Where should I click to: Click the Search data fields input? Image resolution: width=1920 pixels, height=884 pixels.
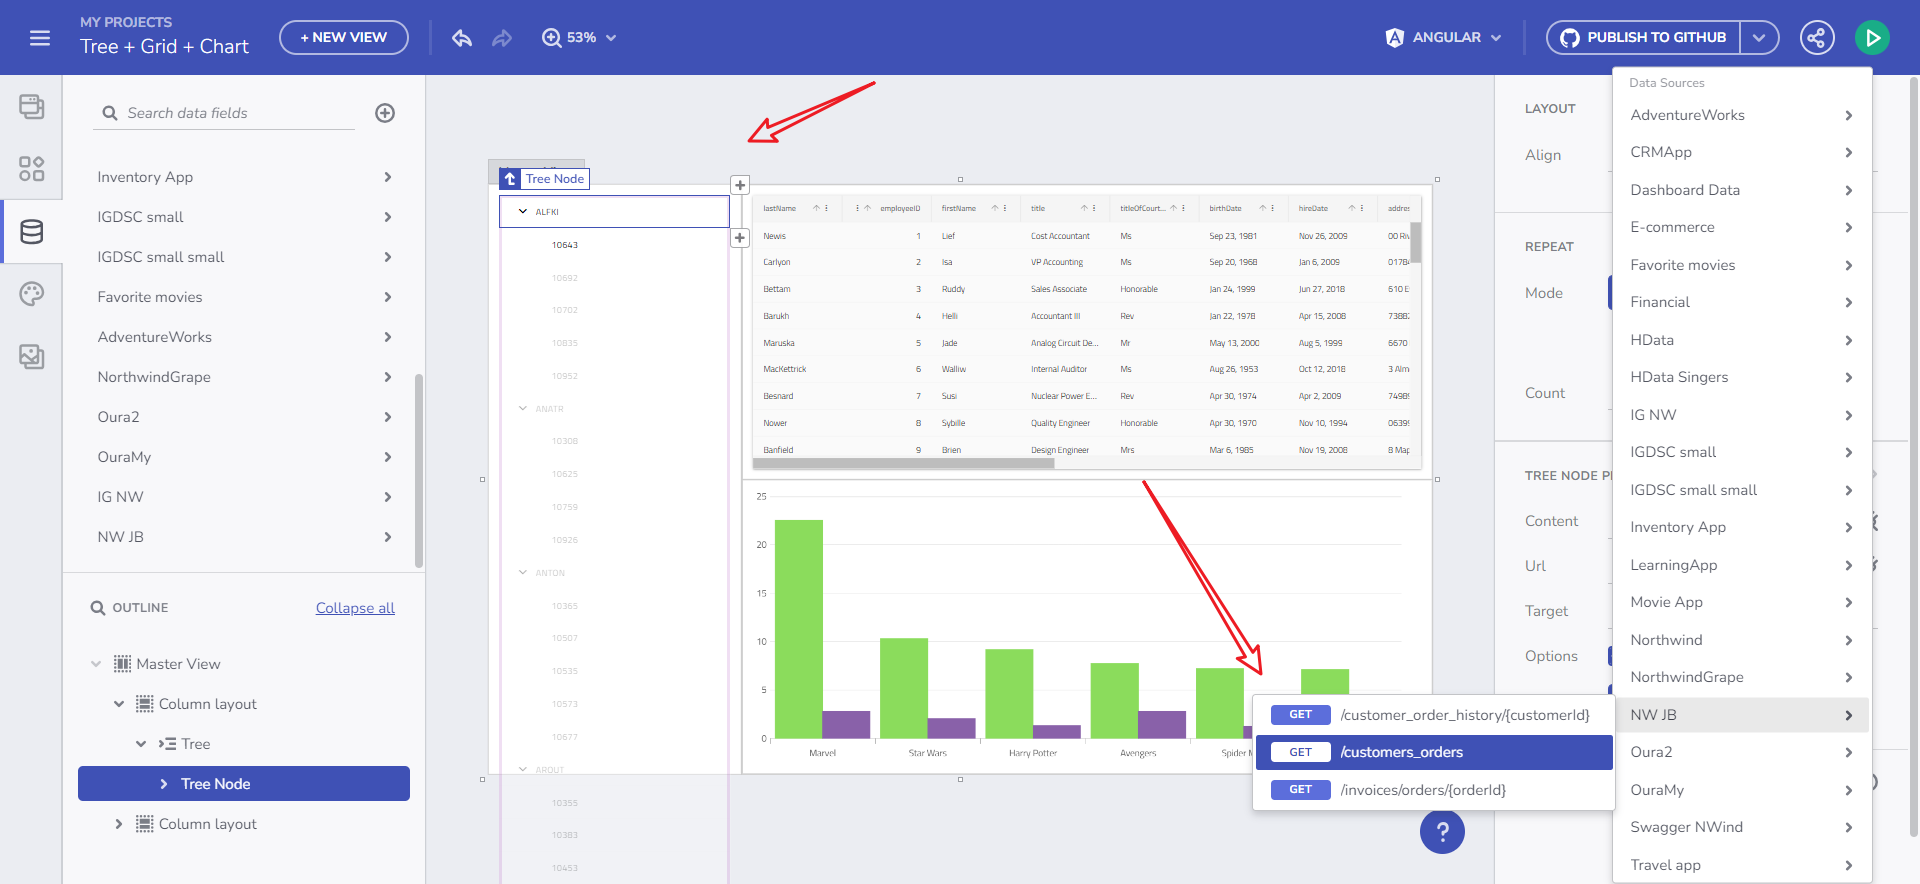point(235,113)
